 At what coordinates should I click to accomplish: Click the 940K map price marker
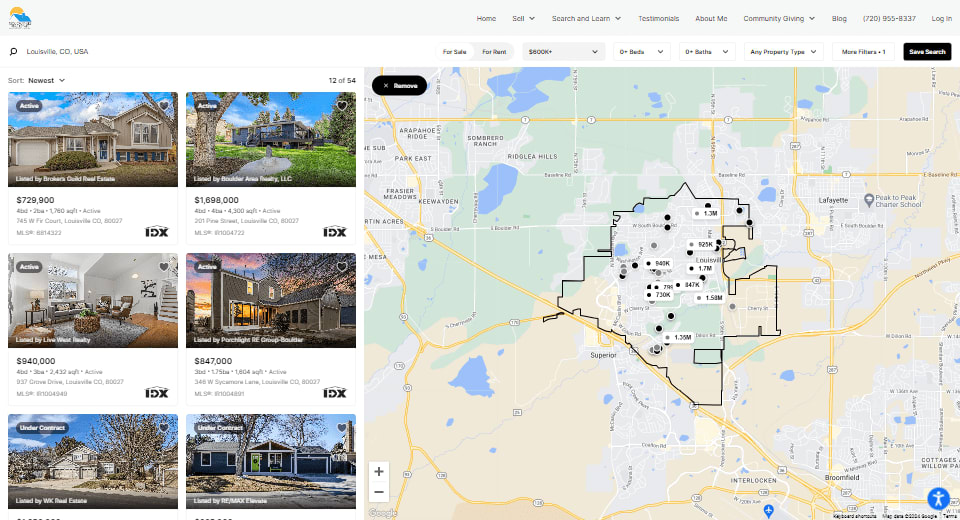click(659, 263)
